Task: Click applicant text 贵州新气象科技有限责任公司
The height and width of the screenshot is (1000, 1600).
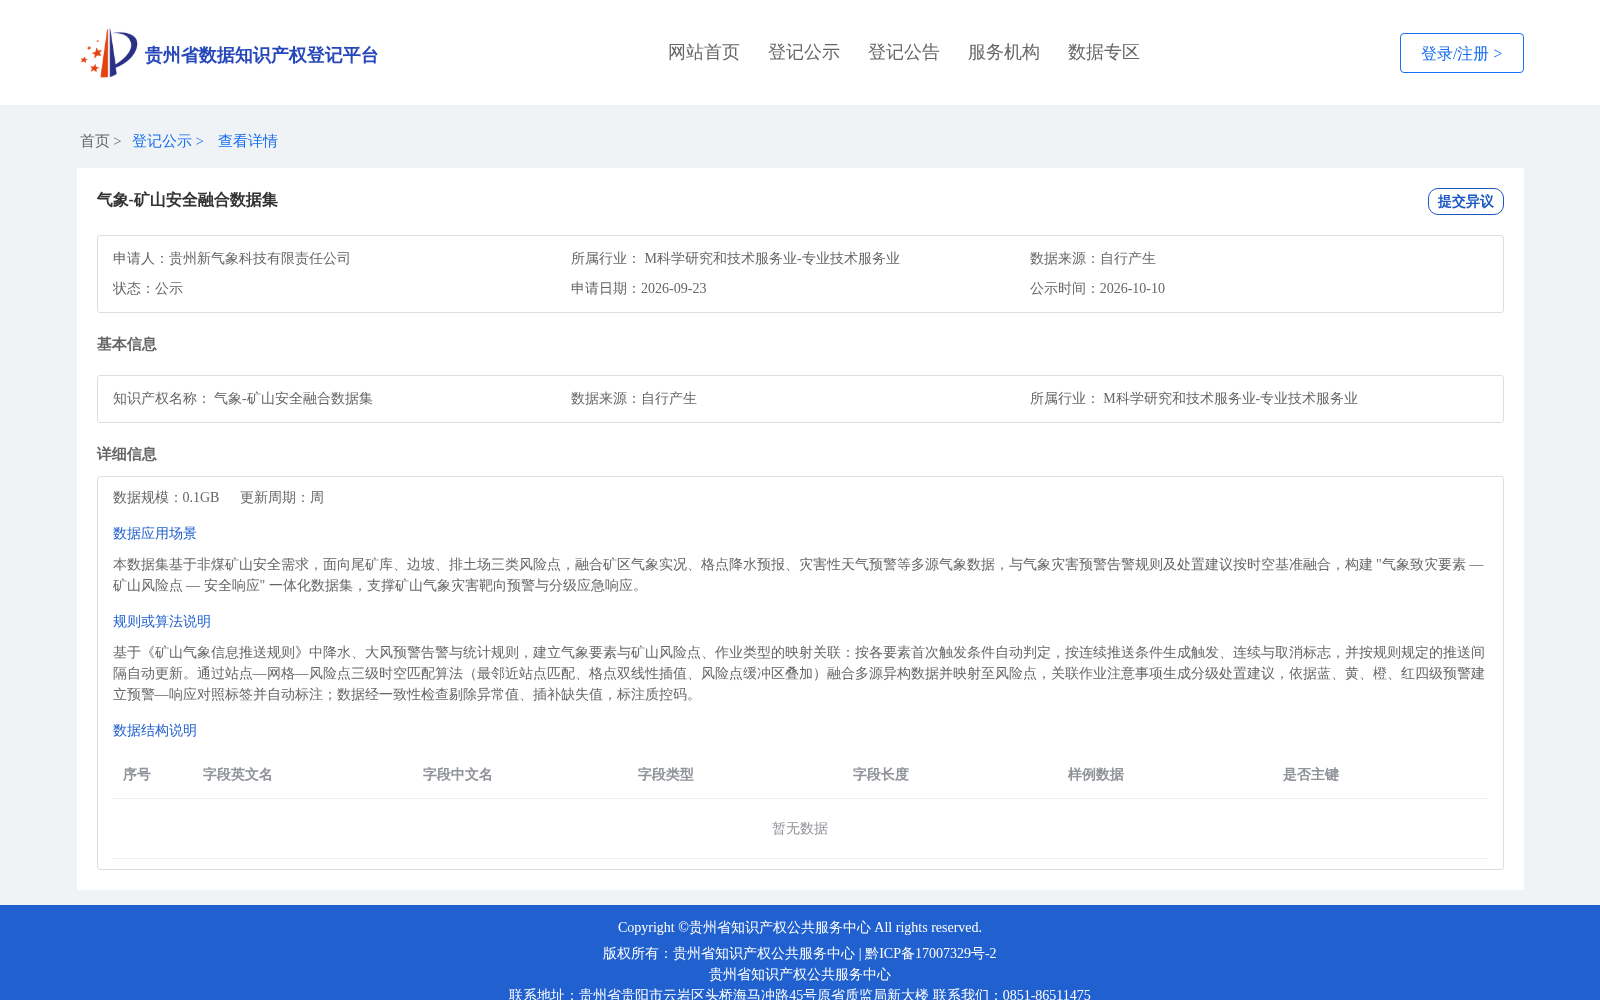Action: 260,258
